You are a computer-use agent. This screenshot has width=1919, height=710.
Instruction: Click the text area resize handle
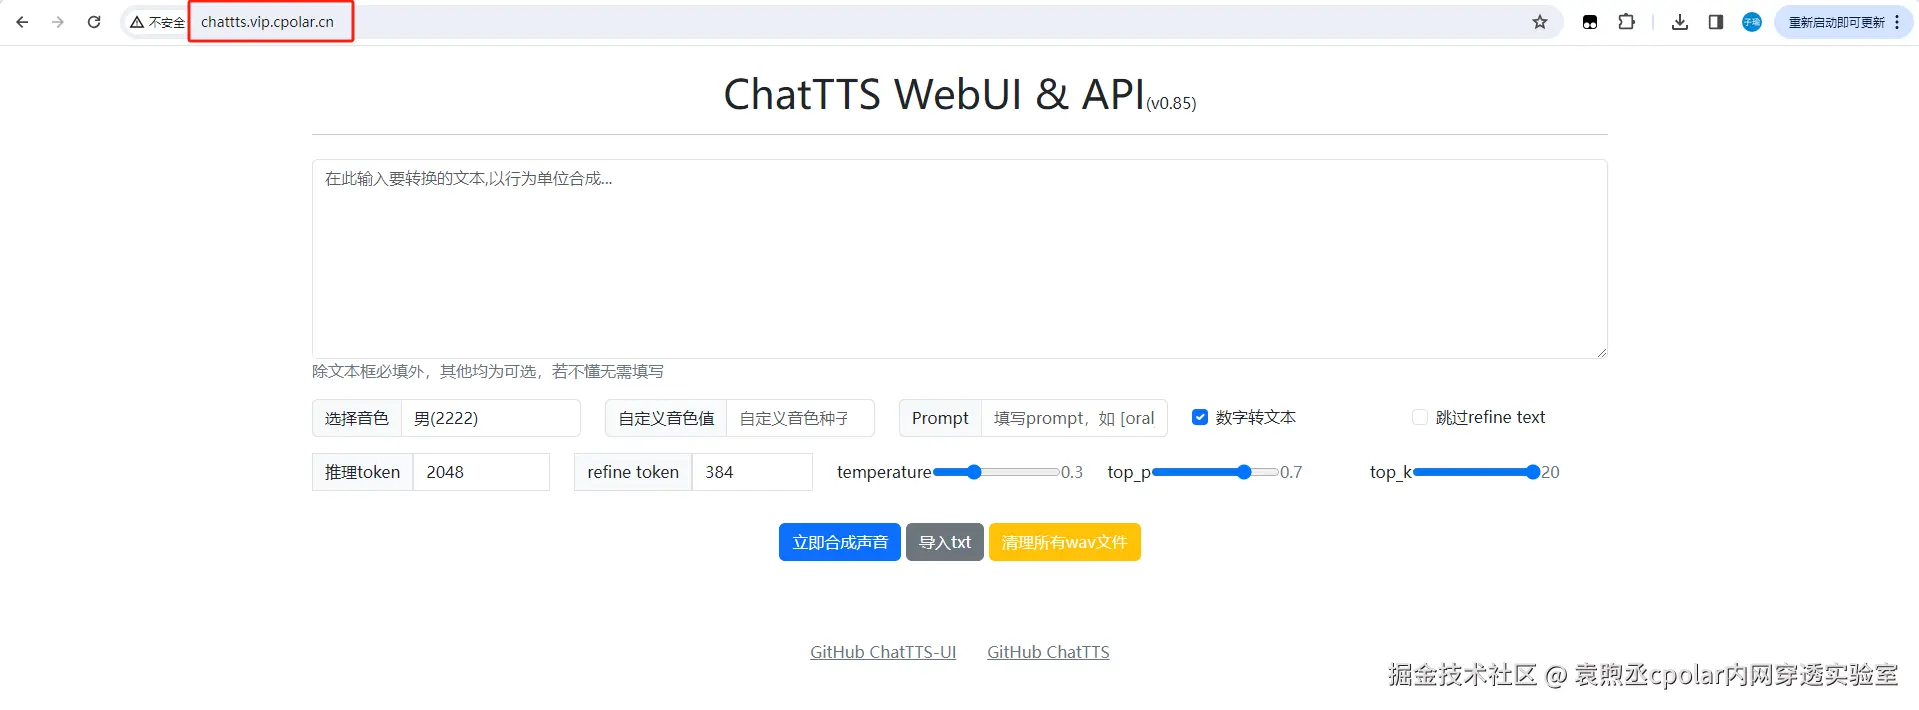point(1601,352)
